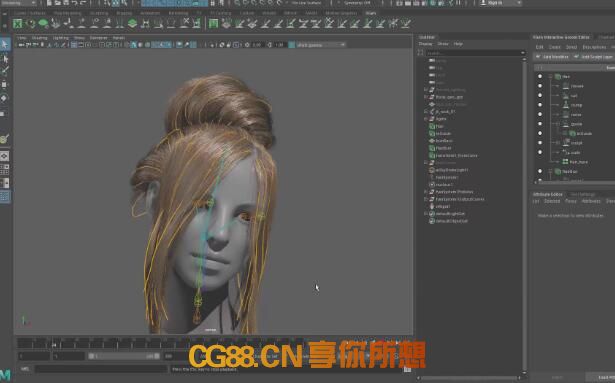Activate the Lasso select tool
The height and width of the screenshot is (383, 615).
(x=5, y=59)
